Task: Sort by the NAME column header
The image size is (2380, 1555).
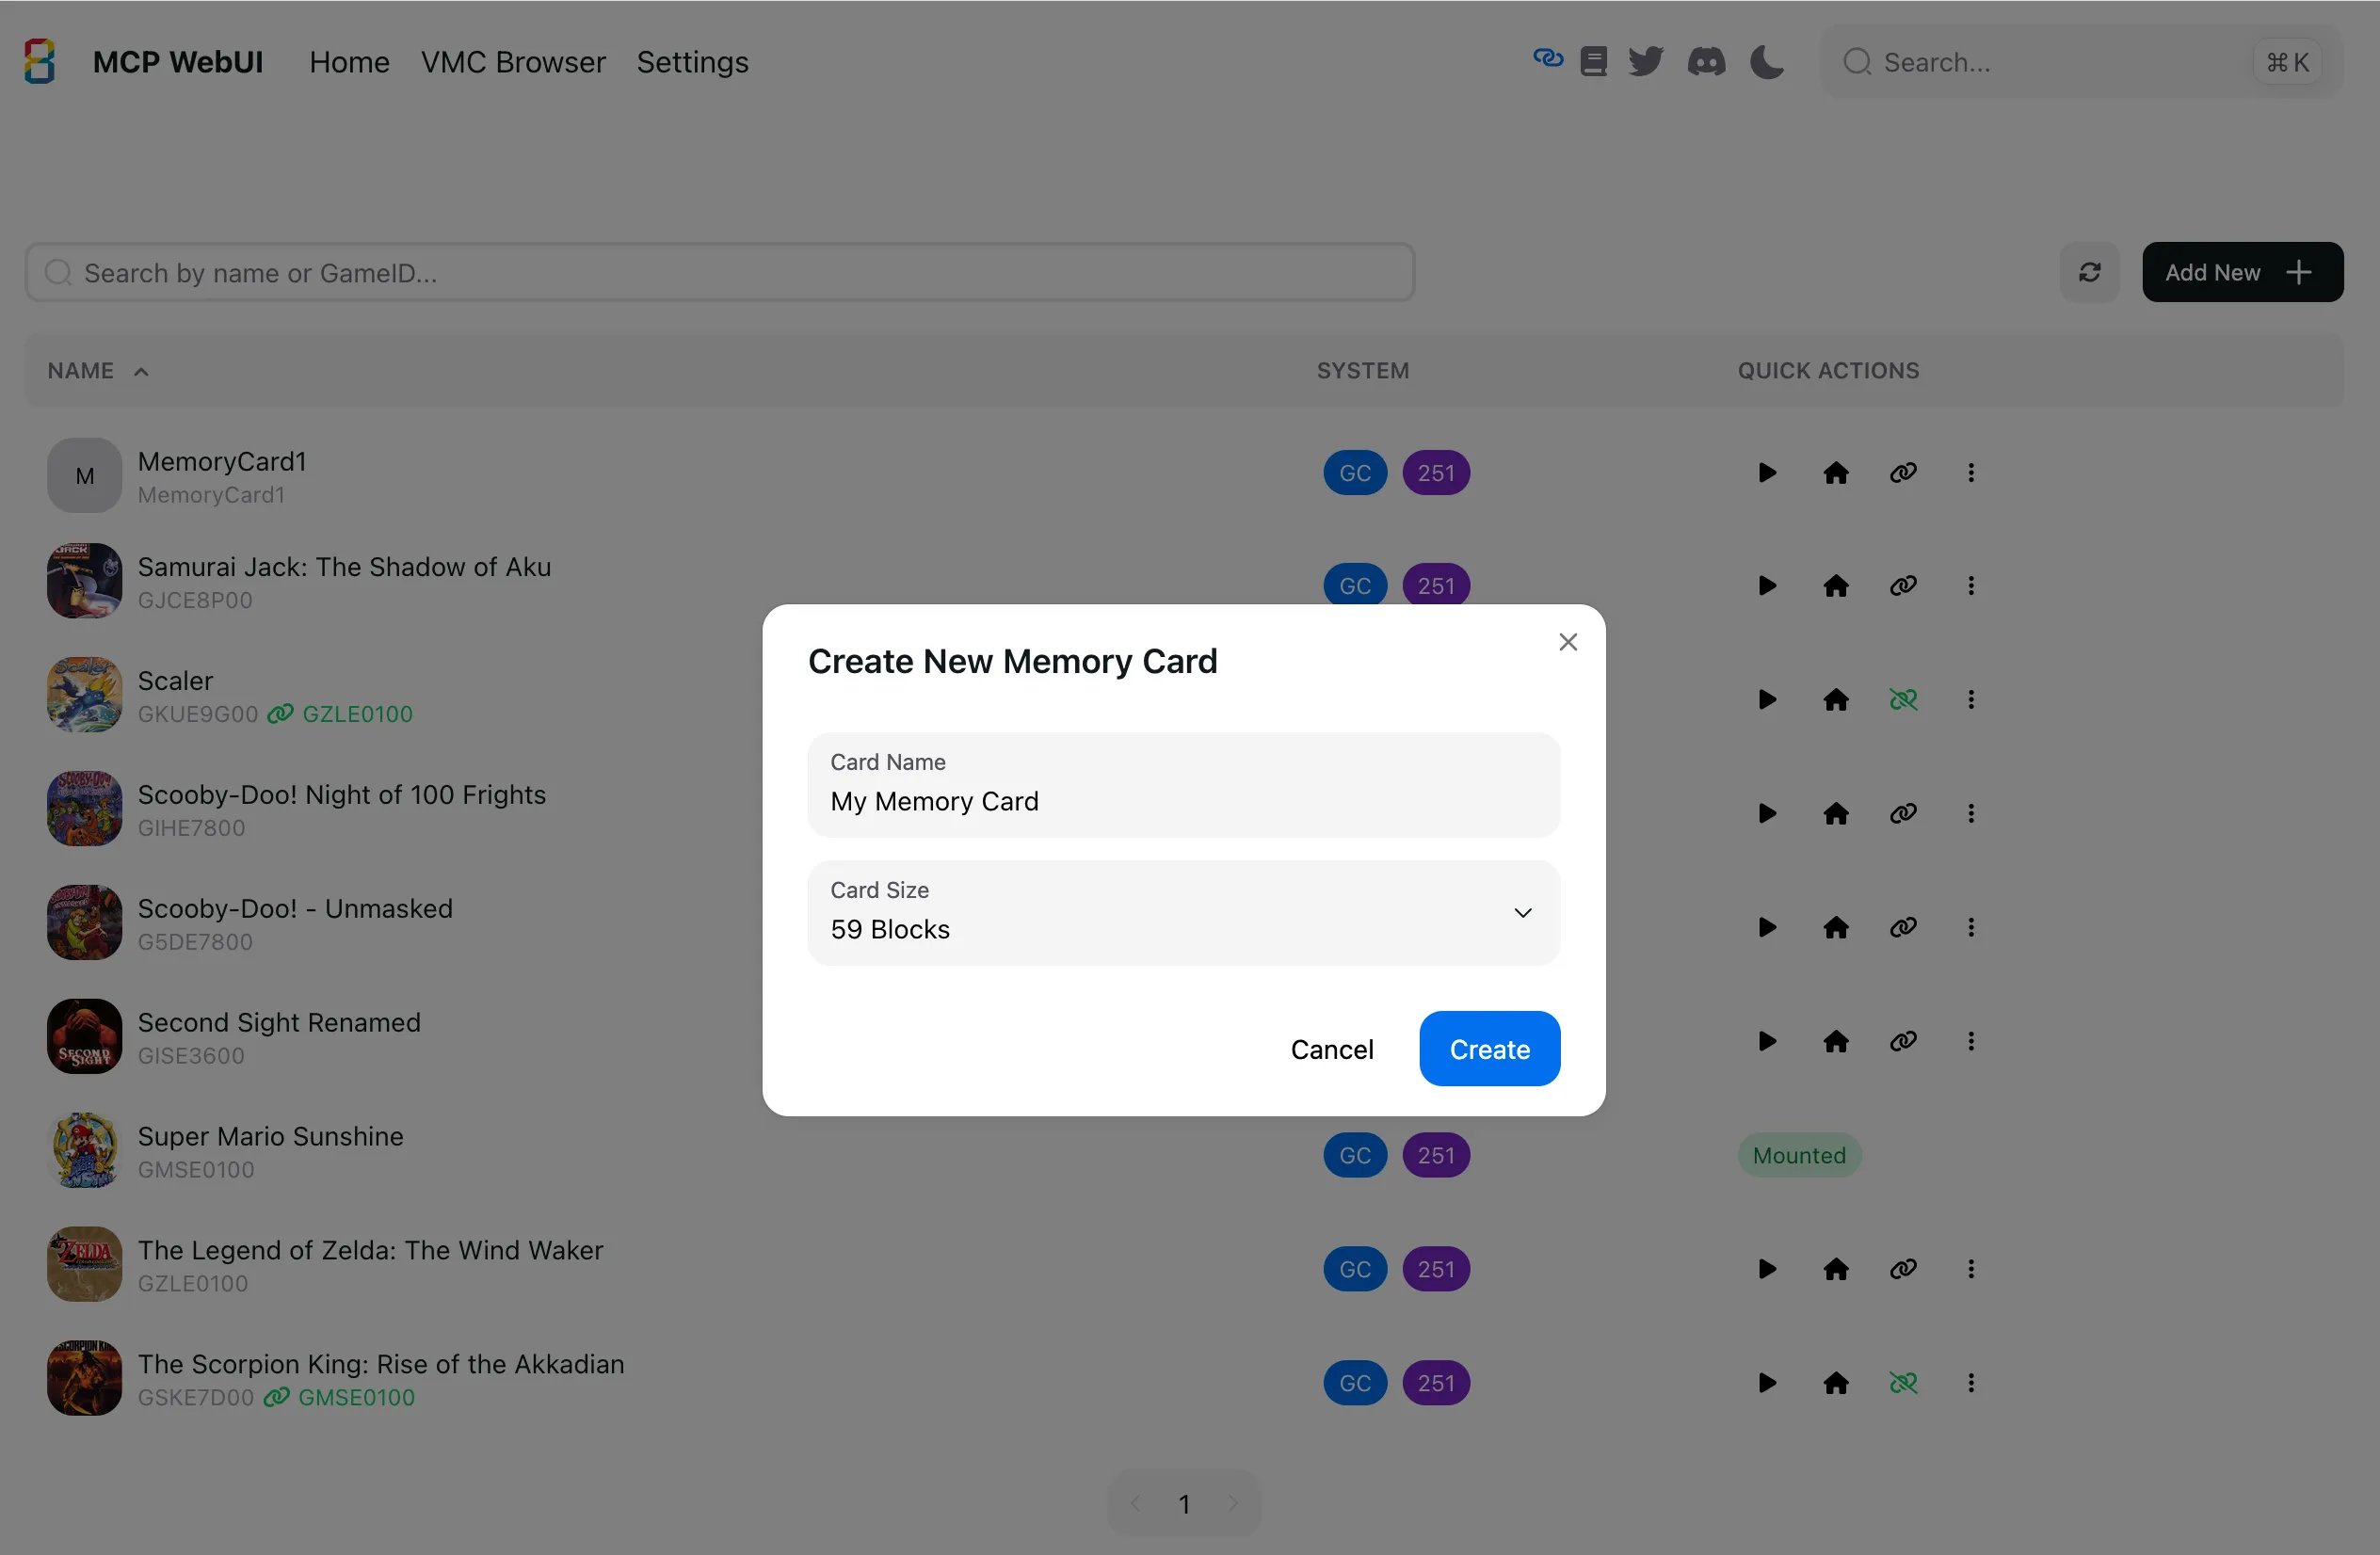Action: [97, 370]
